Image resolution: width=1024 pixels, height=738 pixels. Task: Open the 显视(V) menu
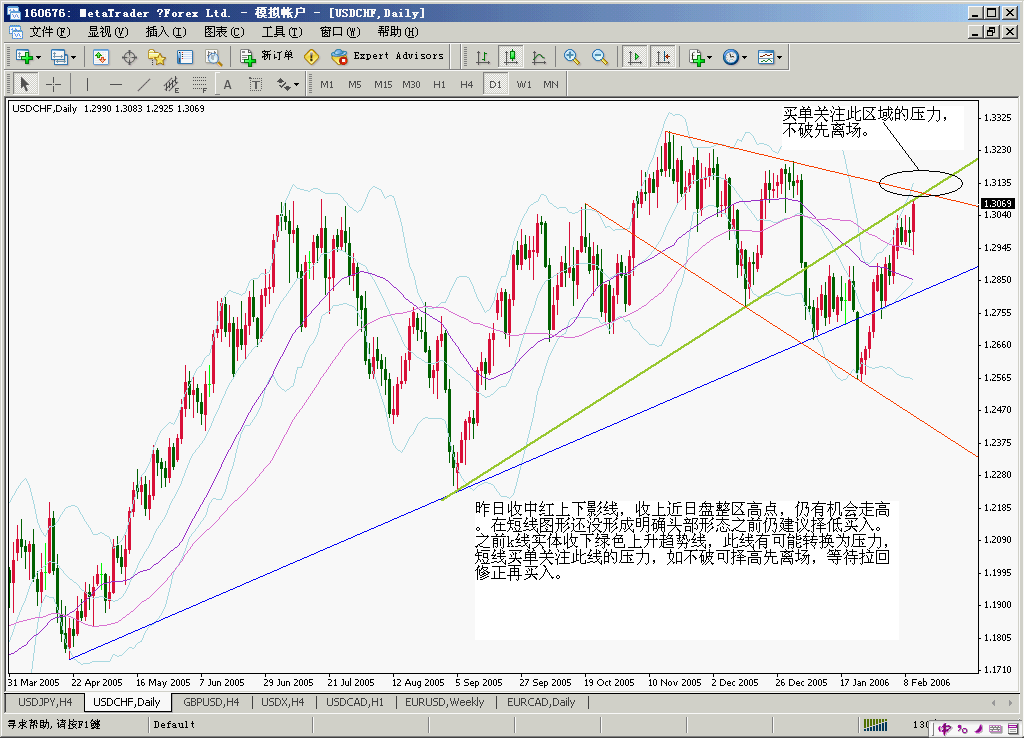click(x=108, y=31)
